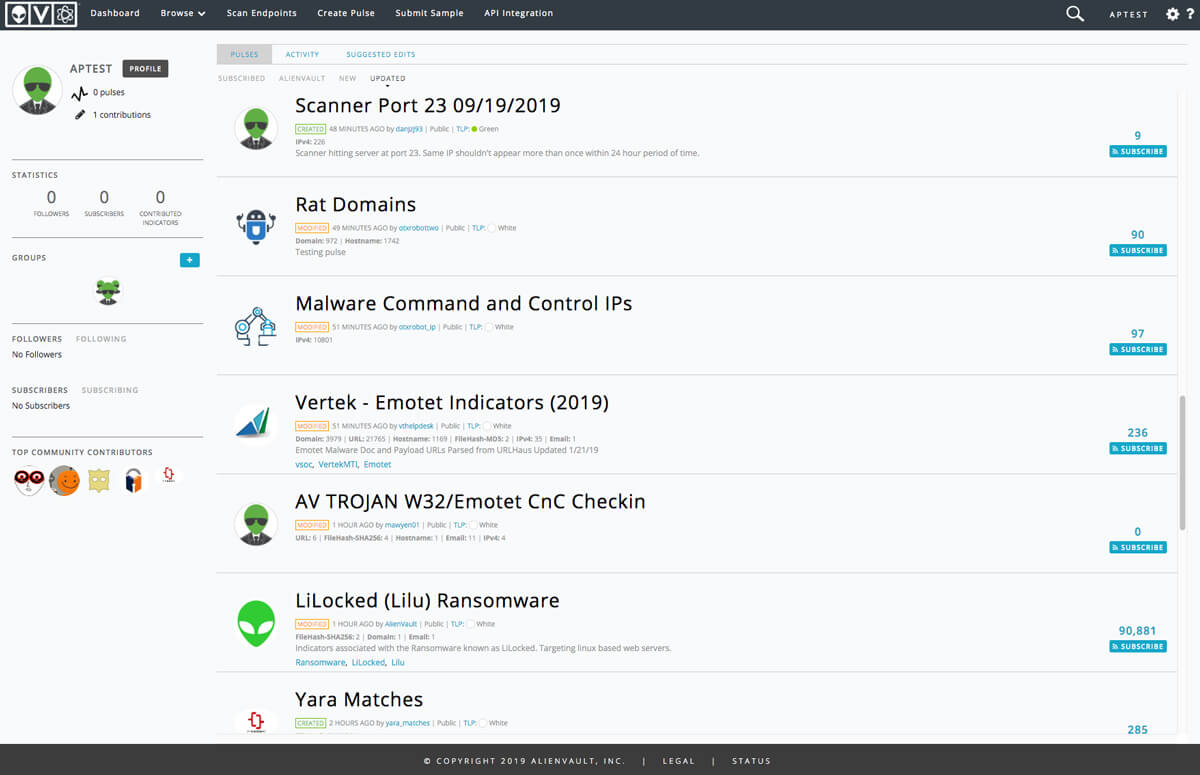Filter pulses by AlienVault
The height and width of the screenshot is (775, 1200).
(302, 78)
